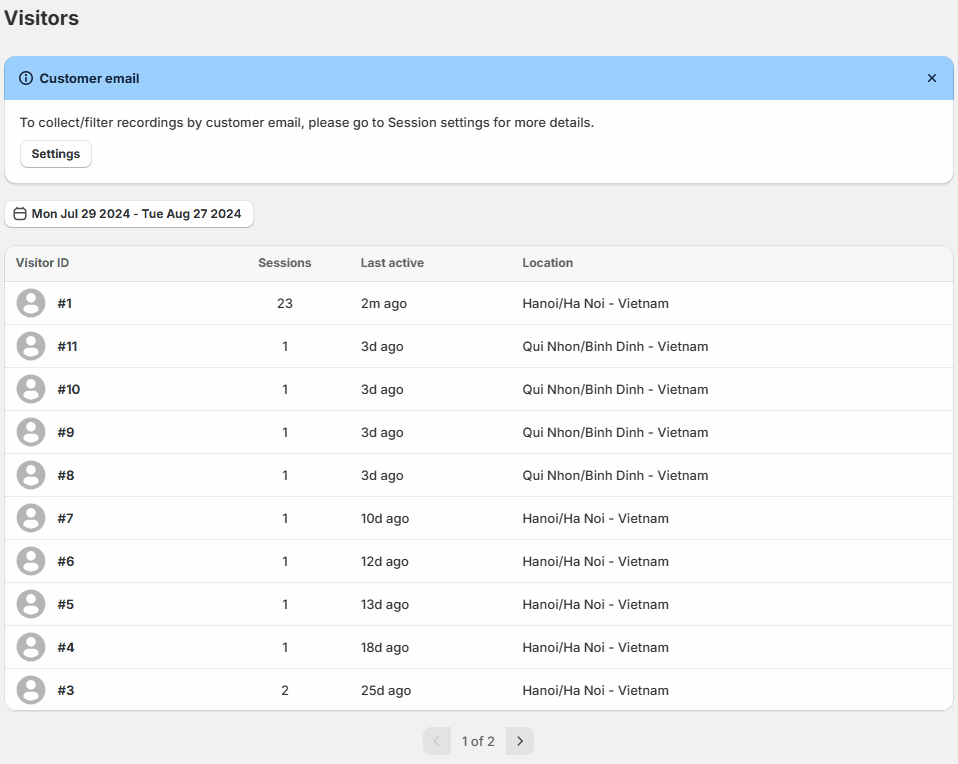
Task: Click the info icon beside Customer email
Action: click(26, 78)
